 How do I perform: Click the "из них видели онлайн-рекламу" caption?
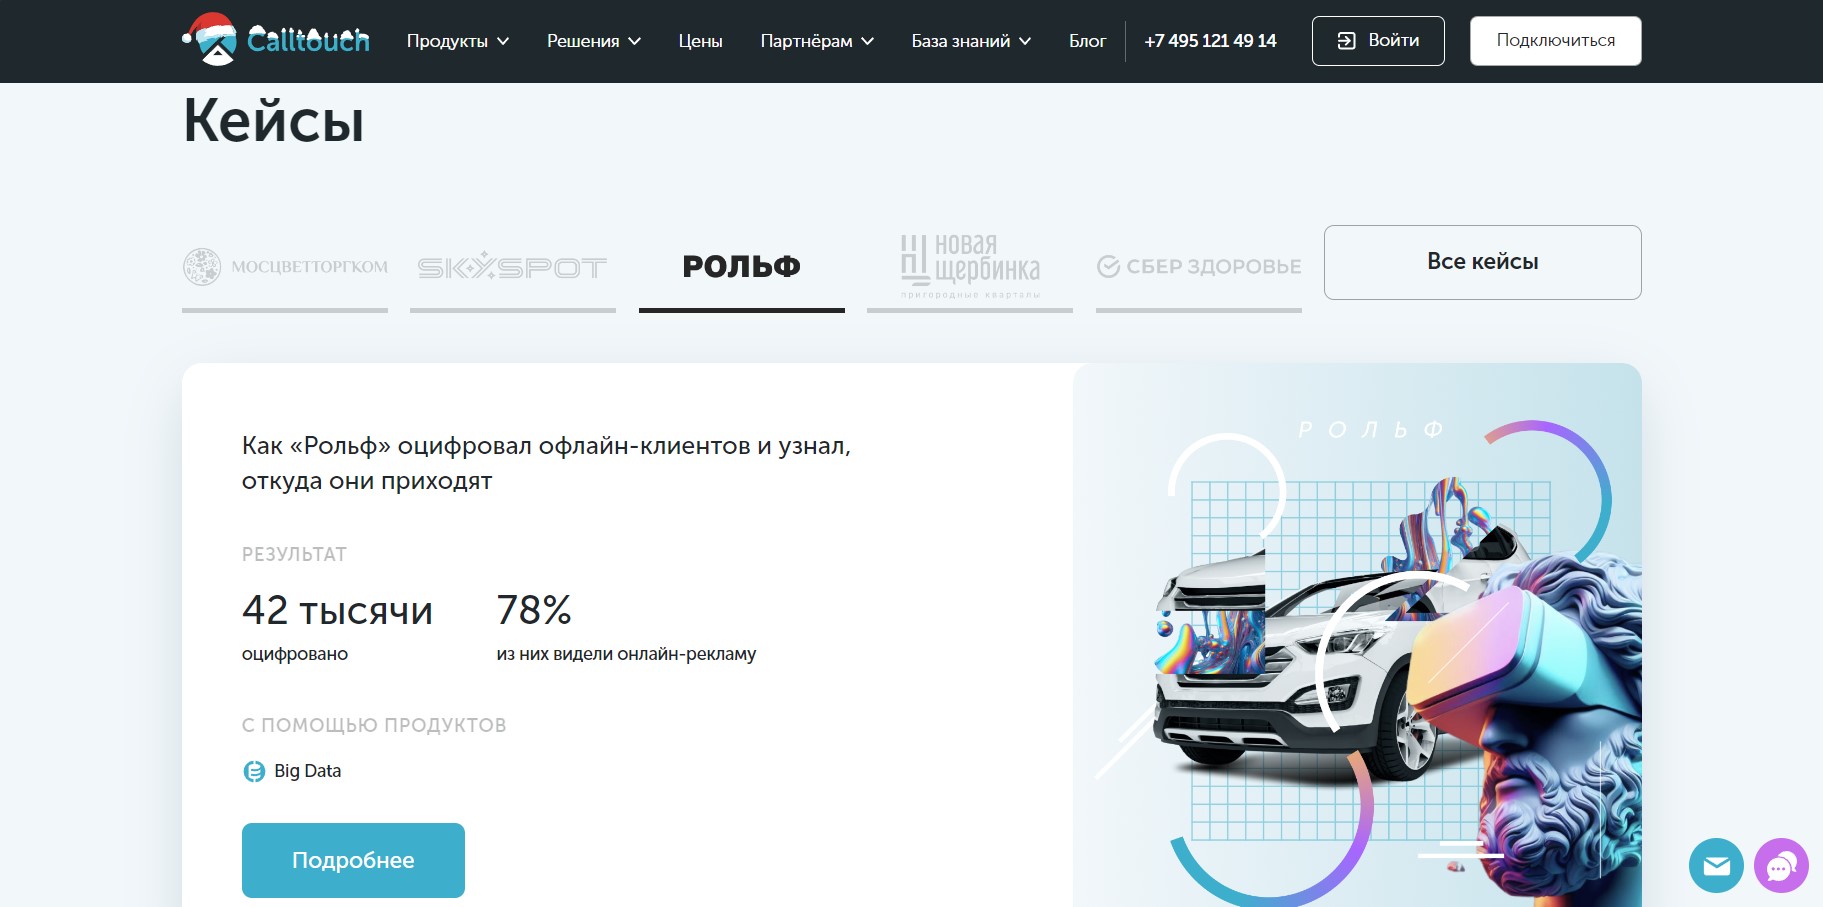[x=626, y=654]
